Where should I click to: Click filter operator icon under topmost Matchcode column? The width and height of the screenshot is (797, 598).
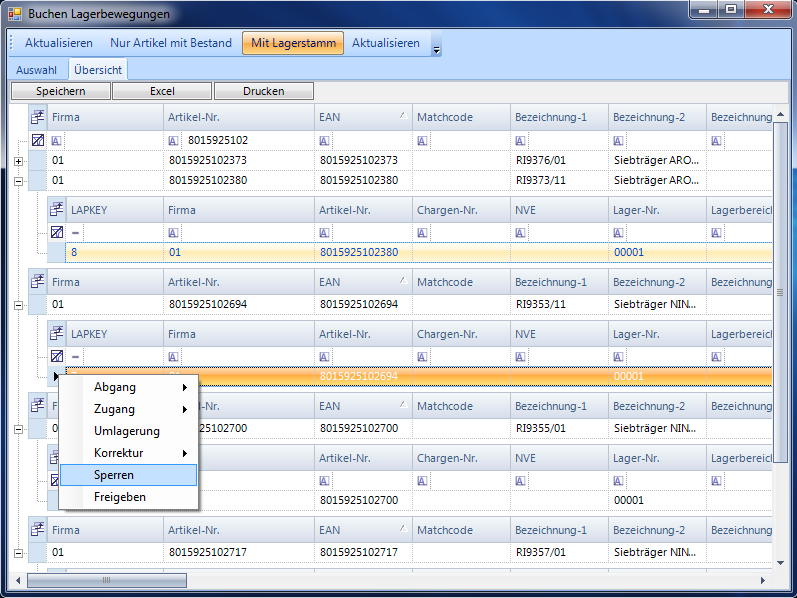pyautogui.click(x=423, y=141)
